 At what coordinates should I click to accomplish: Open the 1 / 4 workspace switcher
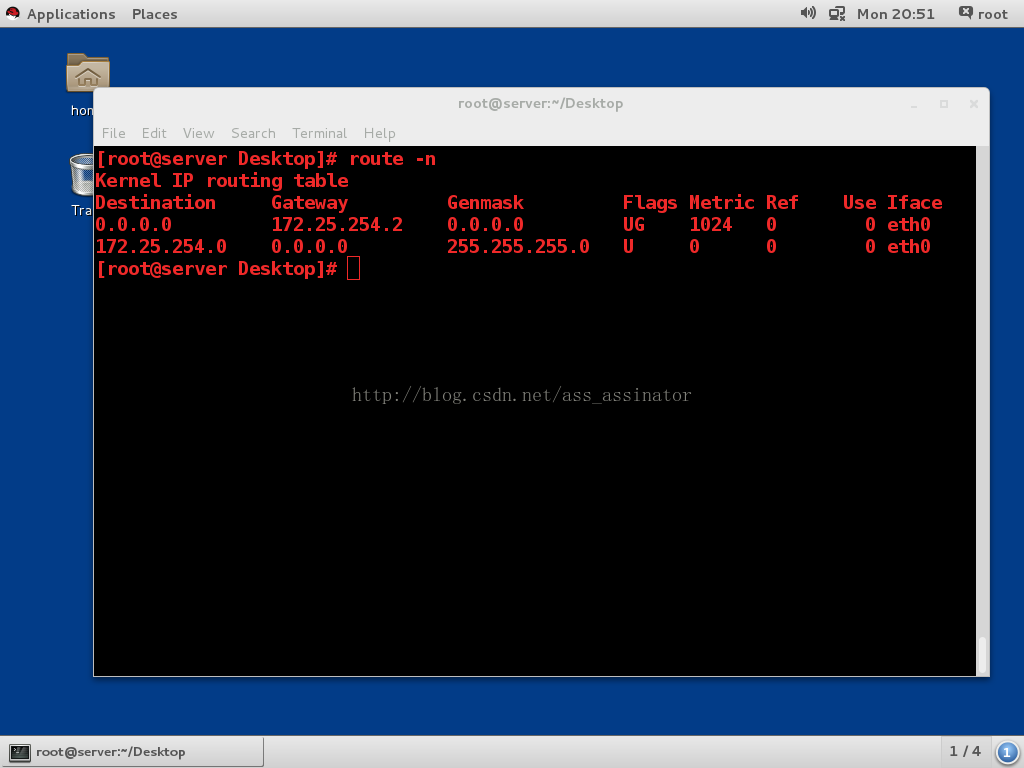965,752
